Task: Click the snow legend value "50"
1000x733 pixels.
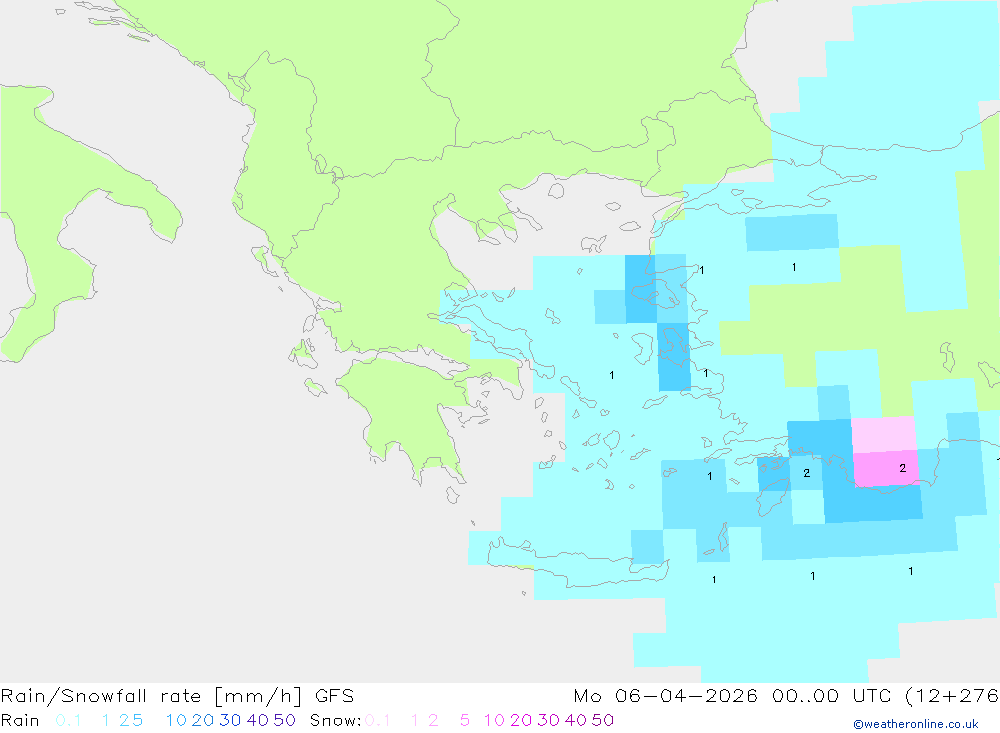Action: click(603, 720)
